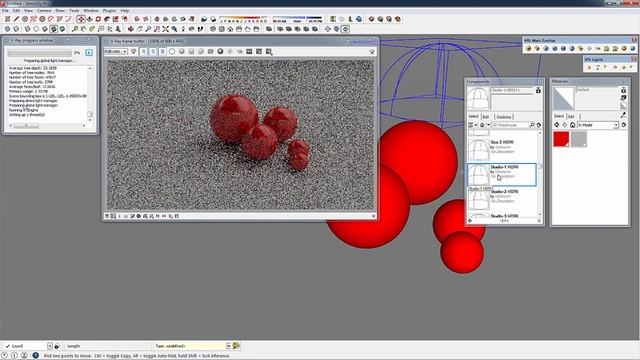This screenshot has width=640, height=360.
Task: Open the File menu
Action: tap(5, 11)
